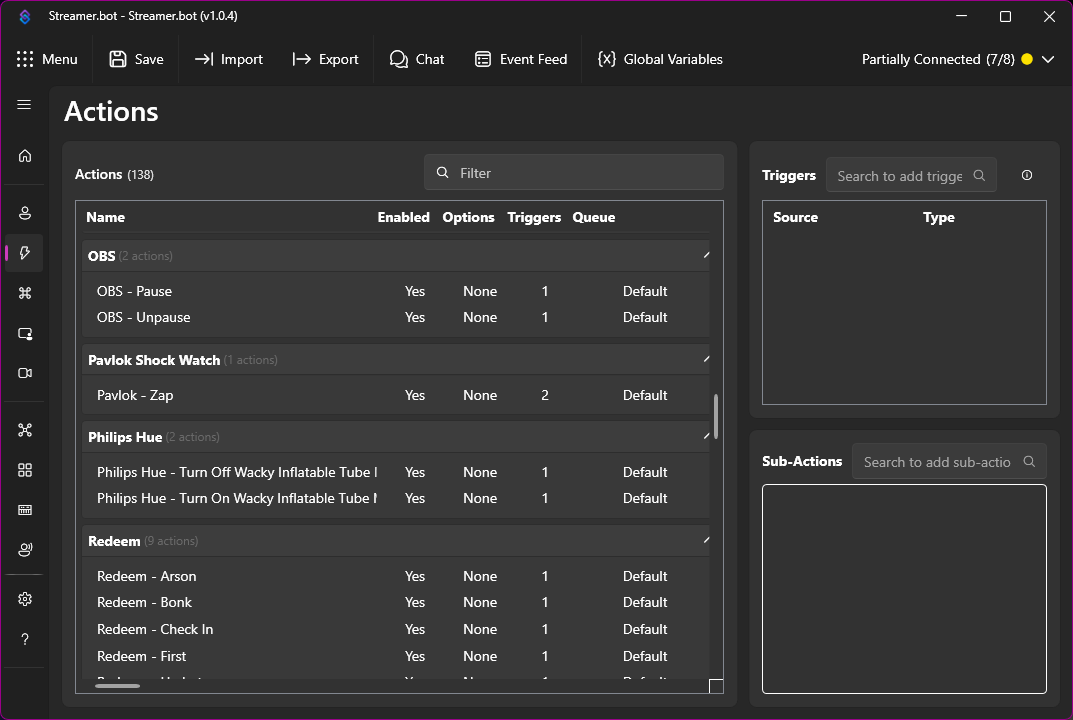Select the Pavlok - Zap action
Screen dimensions: 1073x720
396,395
